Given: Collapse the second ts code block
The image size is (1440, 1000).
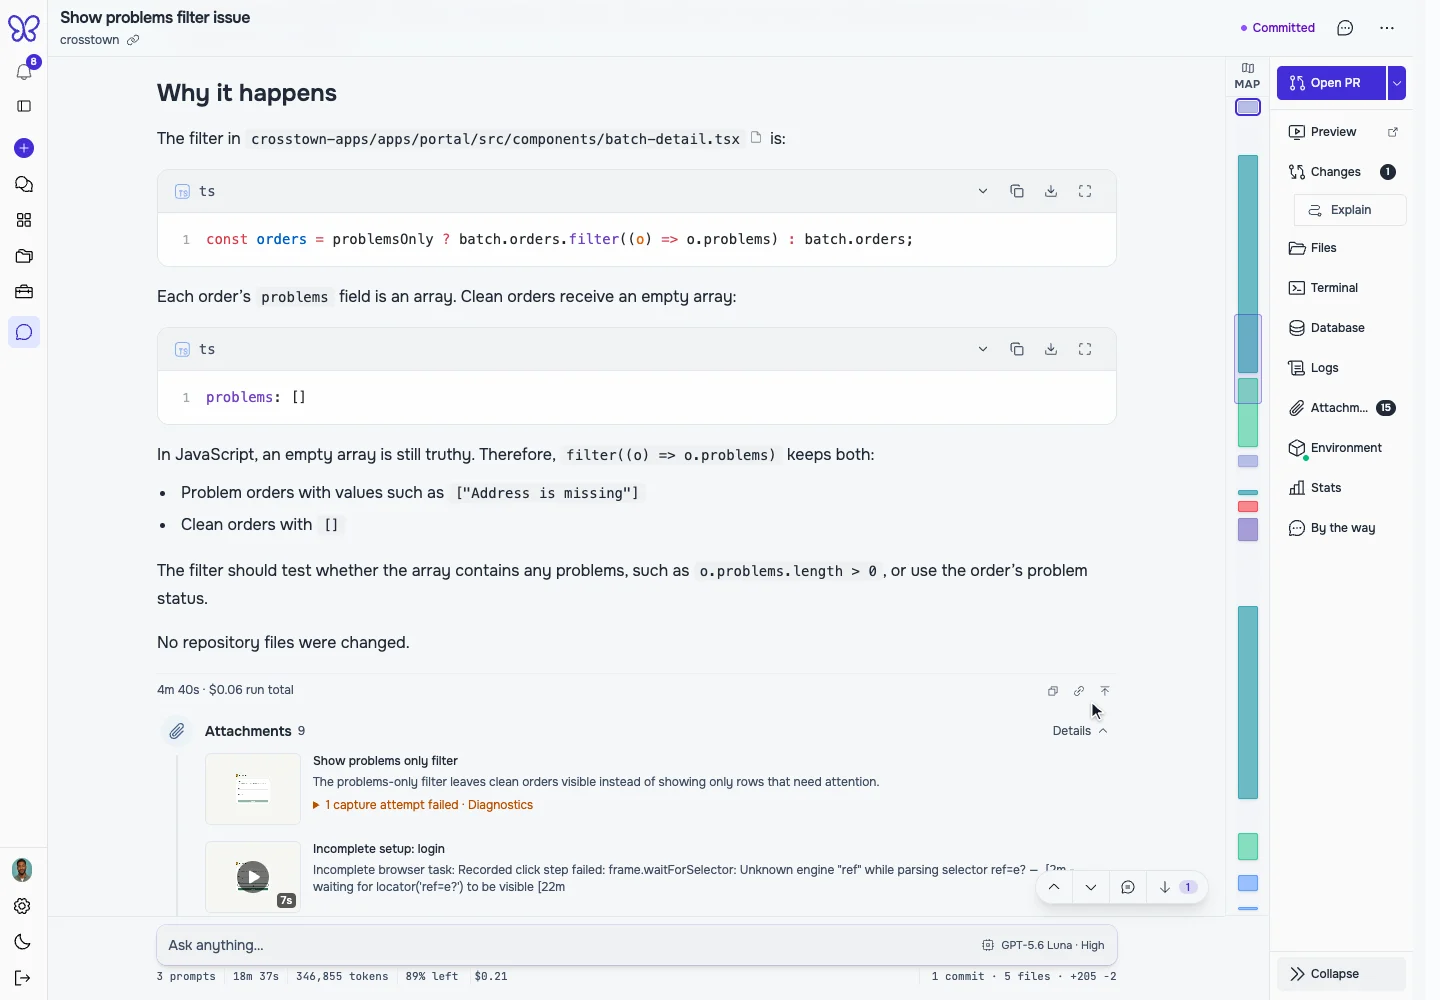Looking at the screenshot, I should coord(983,349).
